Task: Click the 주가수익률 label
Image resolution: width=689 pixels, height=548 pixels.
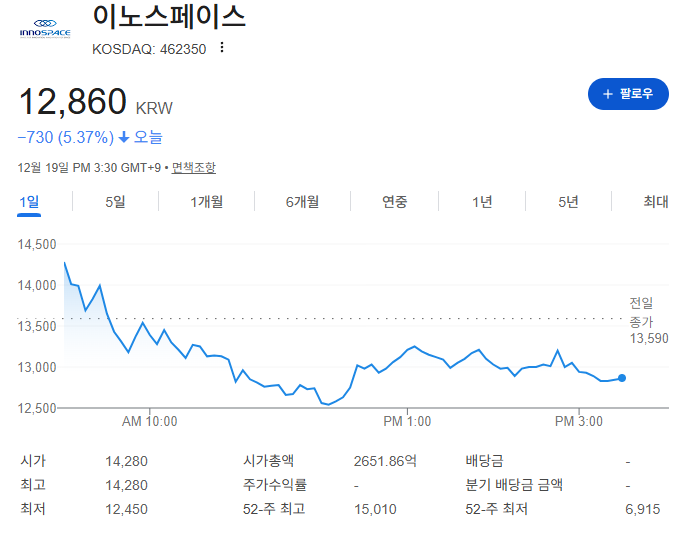Action: coord(275,485)
